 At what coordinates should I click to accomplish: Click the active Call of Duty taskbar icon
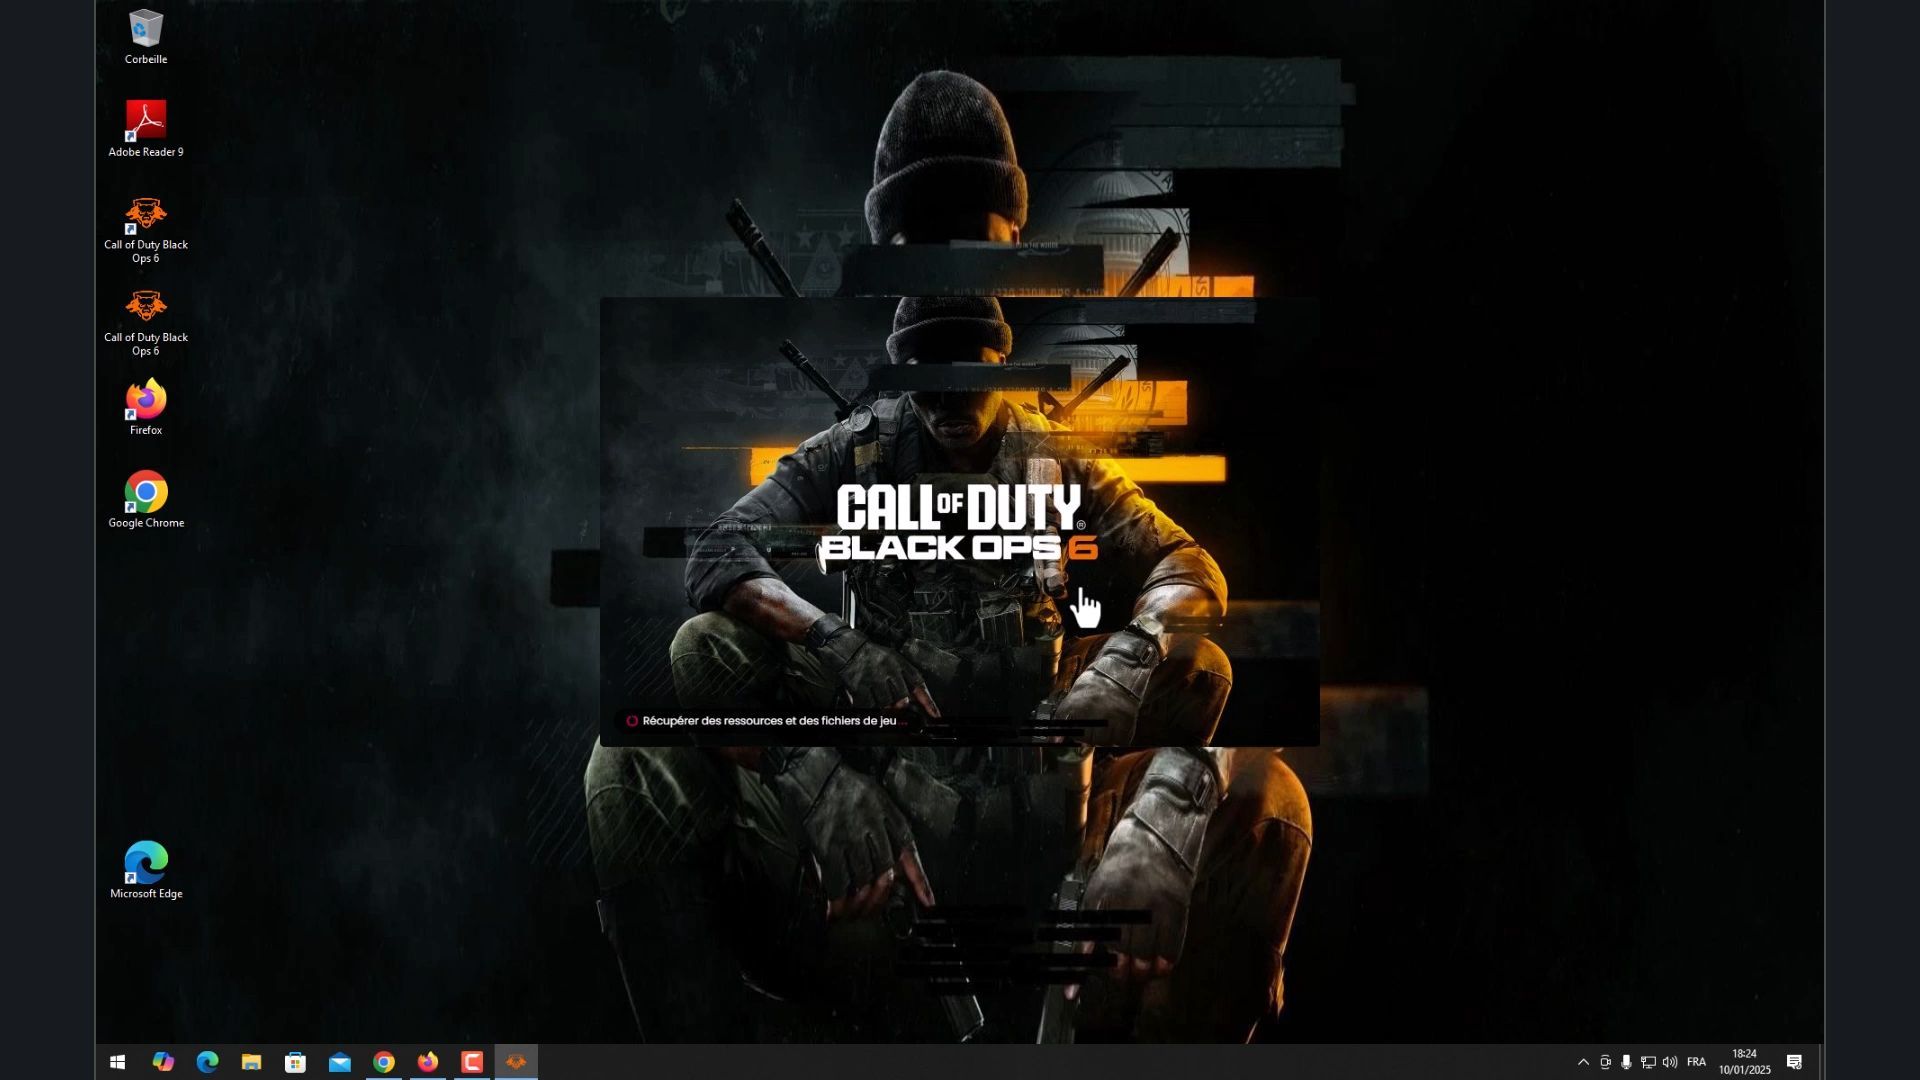click(516, 1062)
